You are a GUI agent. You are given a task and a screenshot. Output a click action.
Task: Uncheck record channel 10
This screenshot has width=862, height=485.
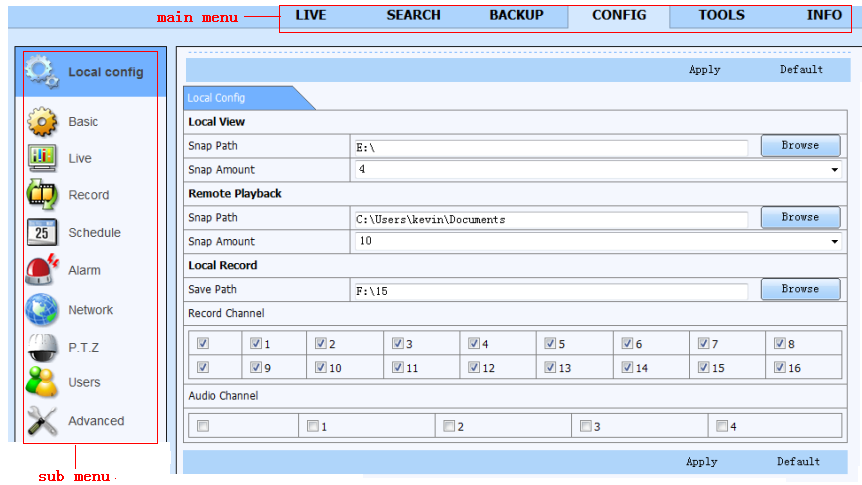click(x=321, y=367)
